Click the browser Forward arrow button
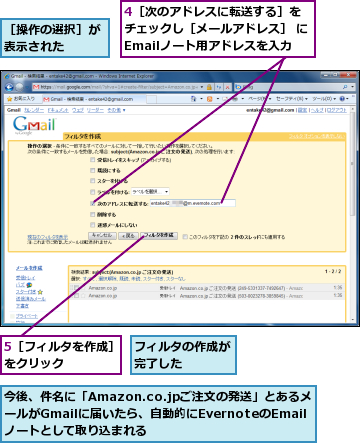 pos(19,87)
